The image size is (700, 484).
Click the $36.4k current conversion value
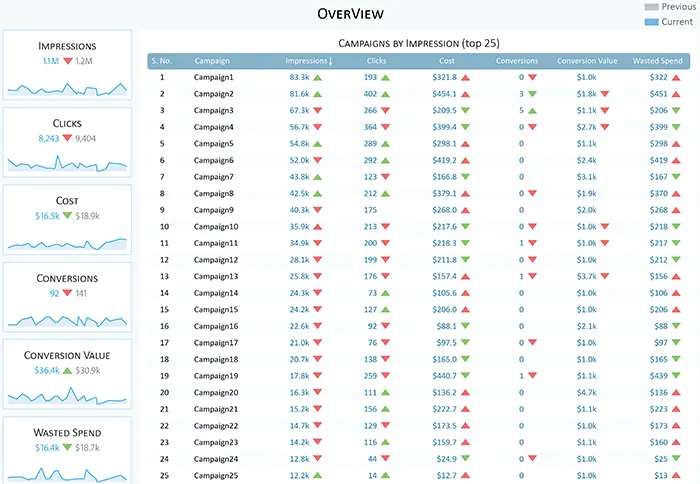pyautogui.click(x=47, y=371)
